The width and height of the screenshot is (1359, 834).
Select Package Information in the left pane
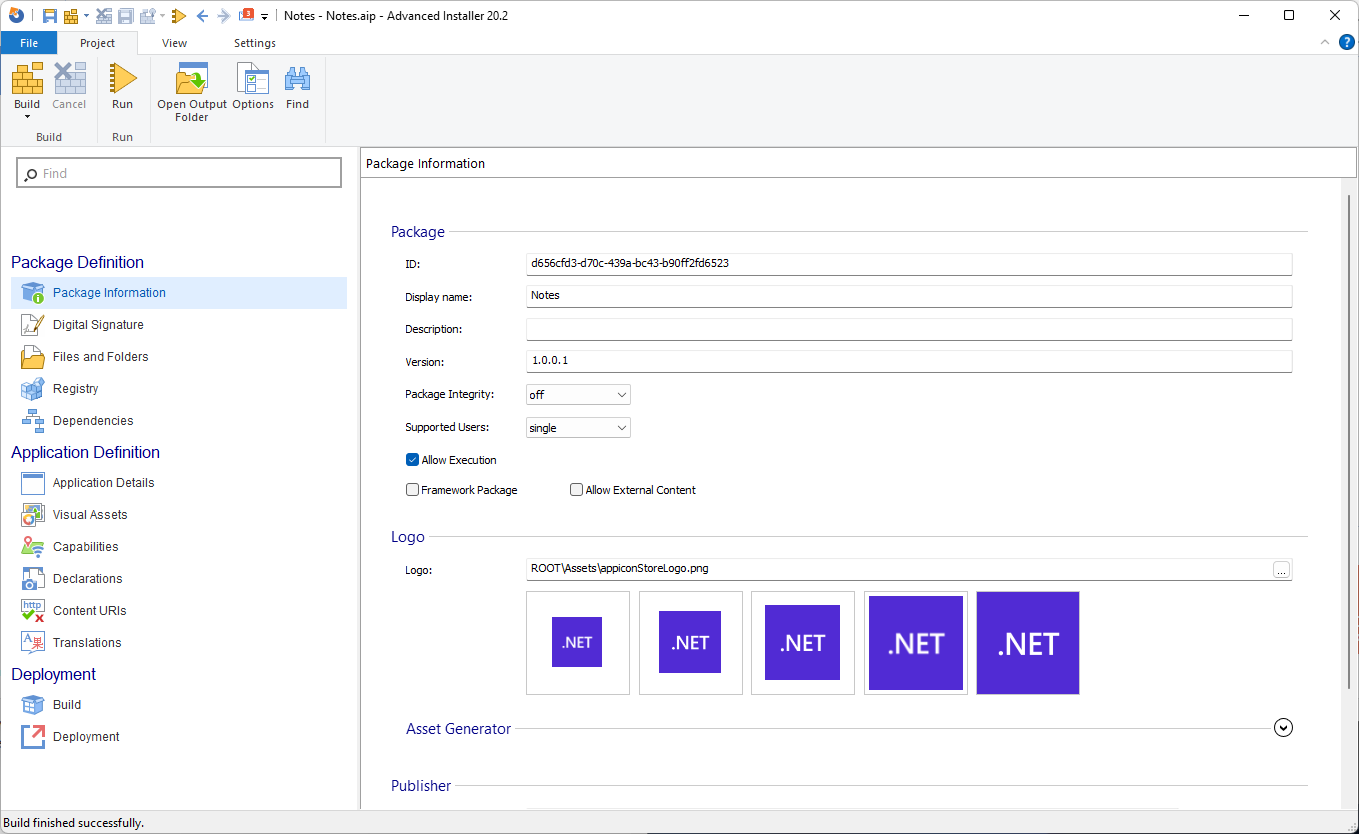[179, 293]
